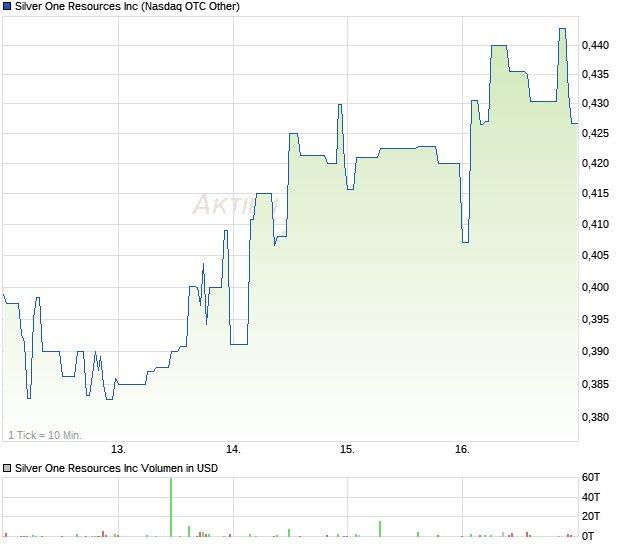Image resolution: width=620 pixels, height=546 pixels.
Task: Click the 0,405 price axis label
Action: pos(595,255)
